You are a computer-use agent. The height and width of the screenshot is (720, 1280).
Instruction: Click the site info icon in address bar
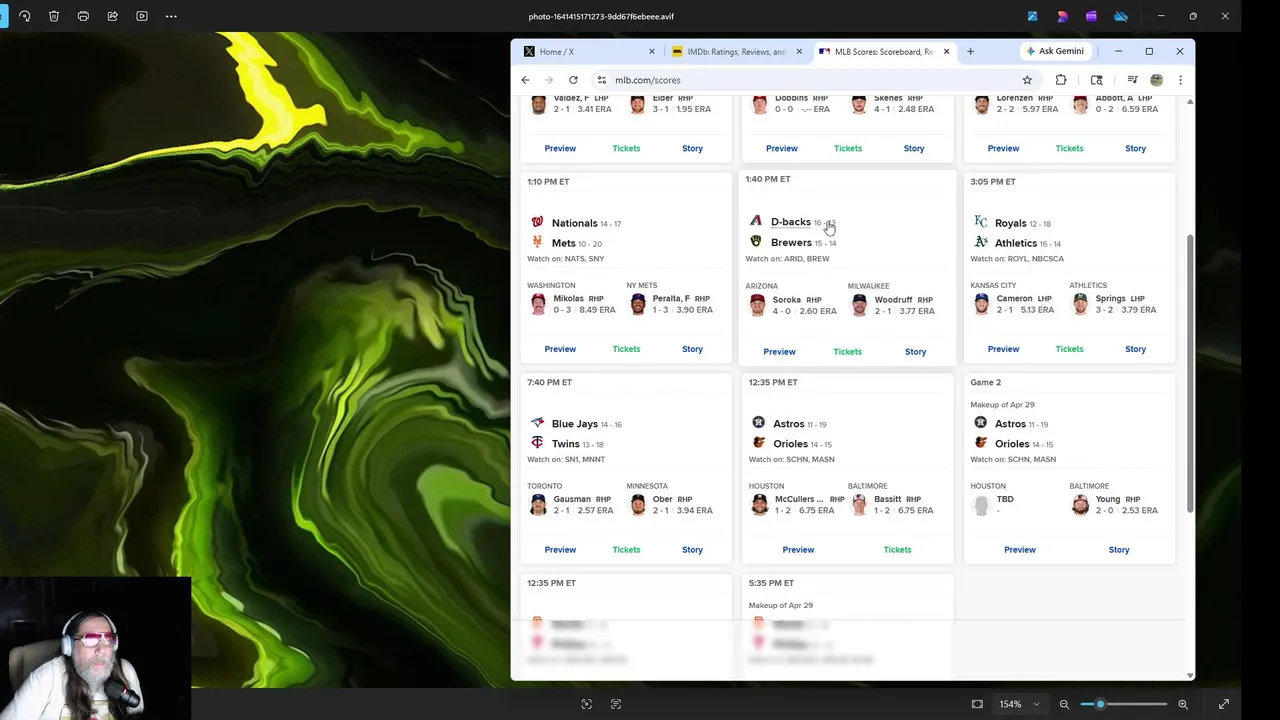coord(602,80)
